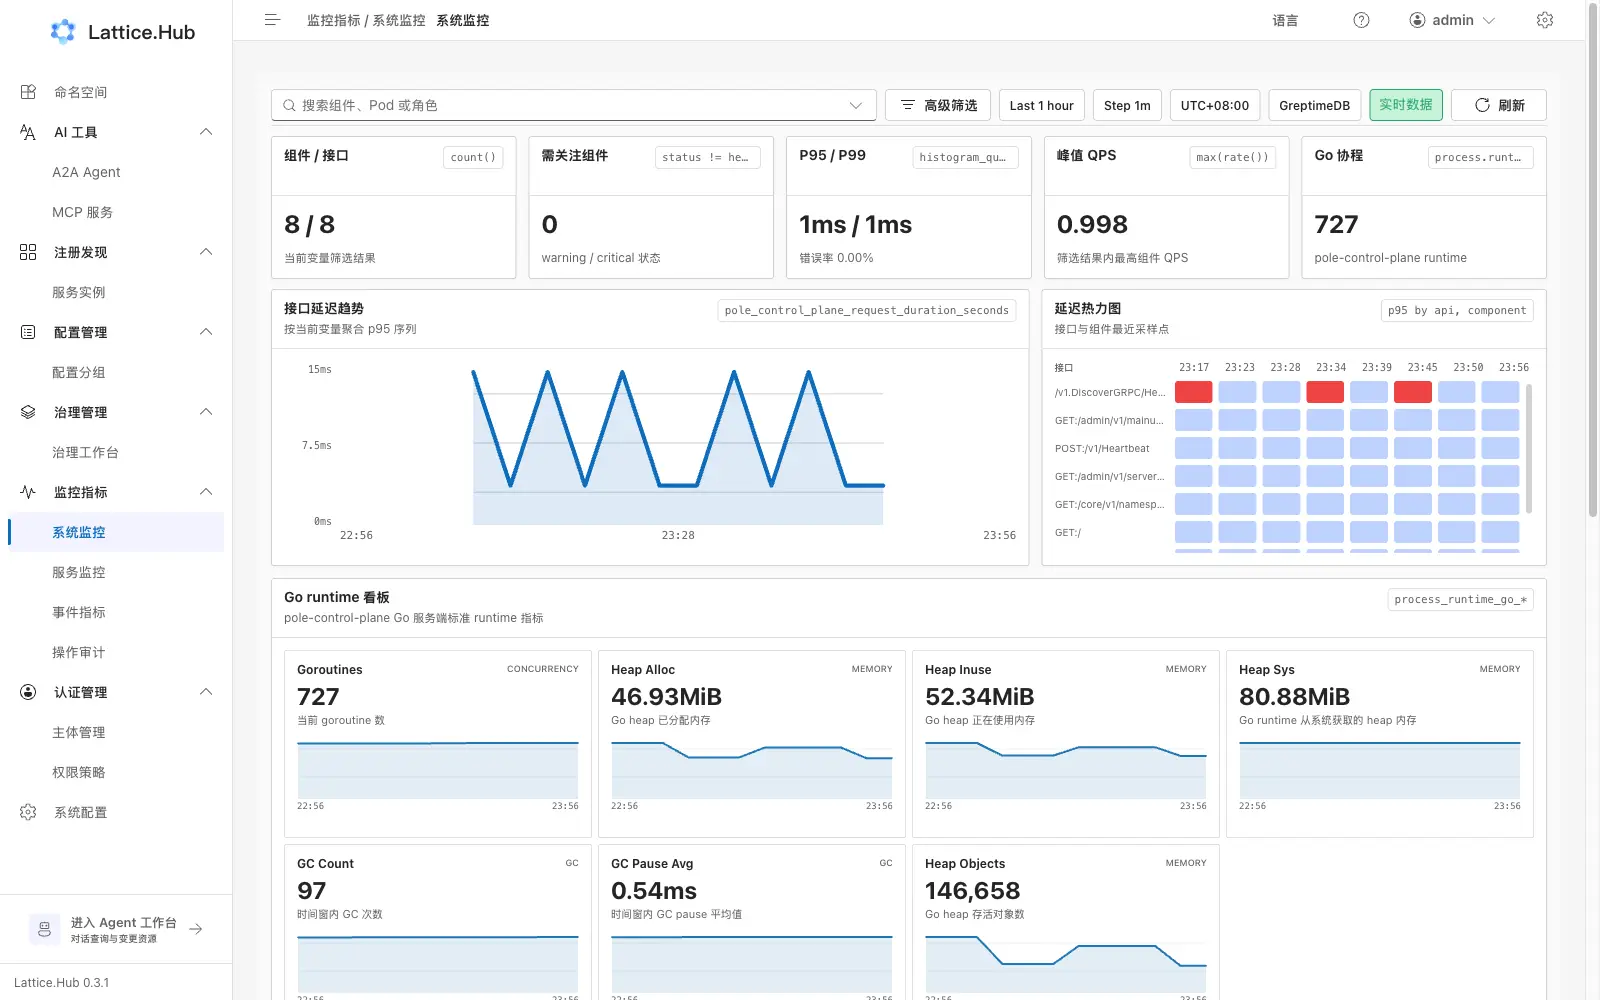Open the 高级筛选 advanced filter
Screen dimensions: 1600x1000
(x=938, y=105)
